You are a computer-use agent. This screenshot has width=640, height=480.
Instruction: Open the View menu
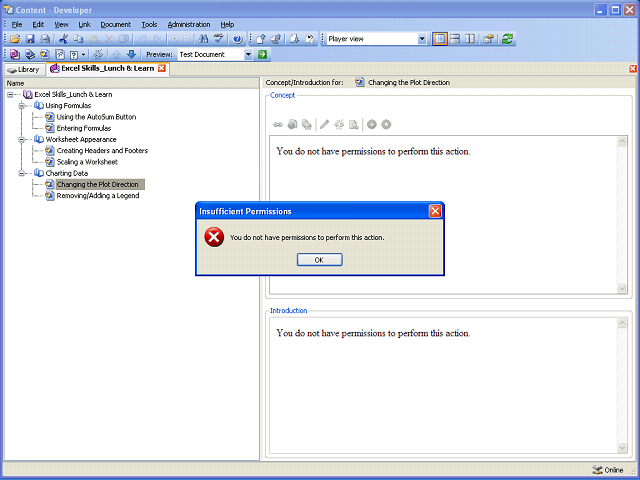point(61,24)
